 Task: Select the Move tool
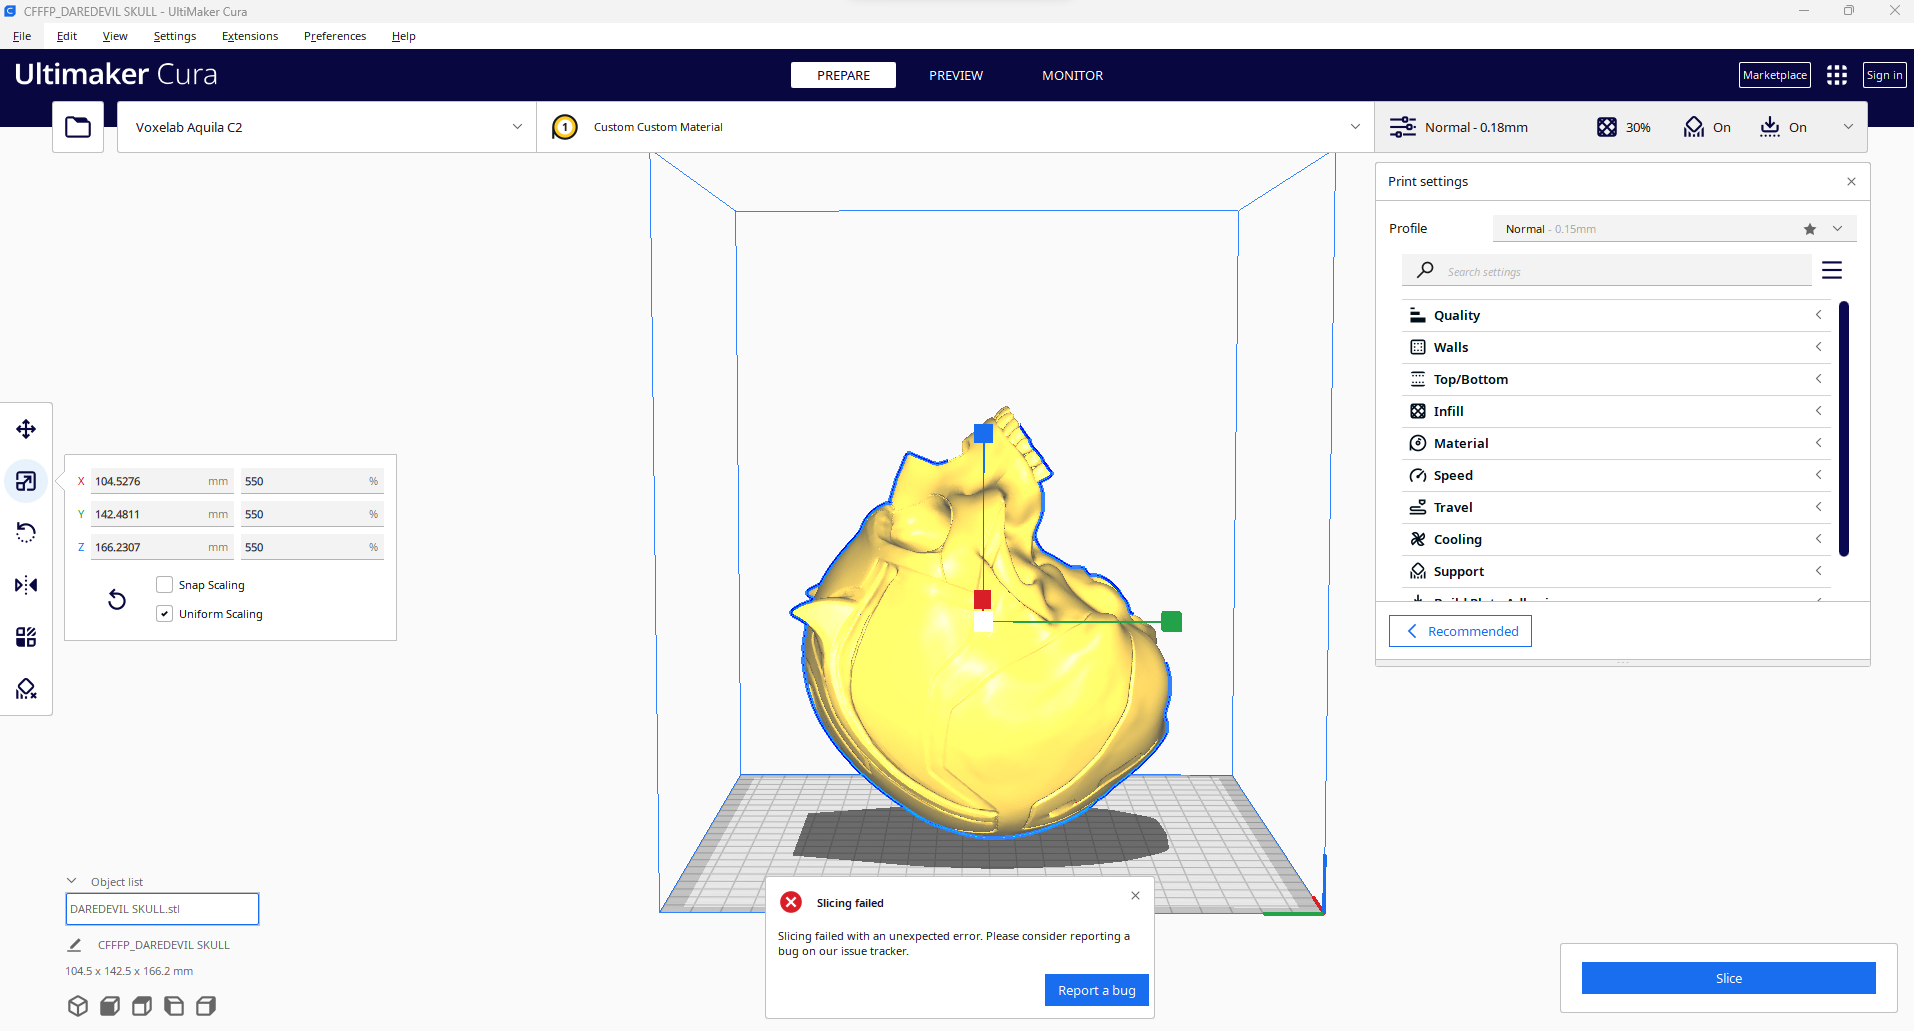[x=26, y=429]
